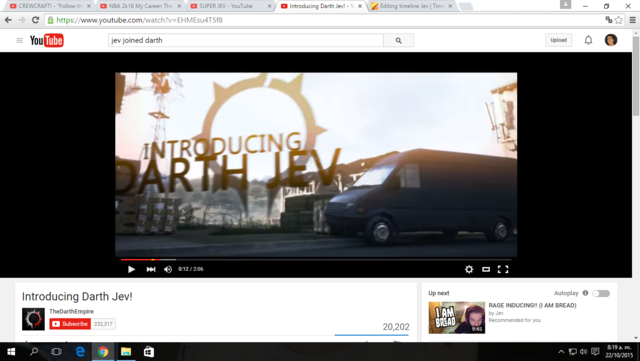Click the video title 'Introducing Darth Jev!'
This screenshot has height=361, width=640.
[x=77, y=296]
